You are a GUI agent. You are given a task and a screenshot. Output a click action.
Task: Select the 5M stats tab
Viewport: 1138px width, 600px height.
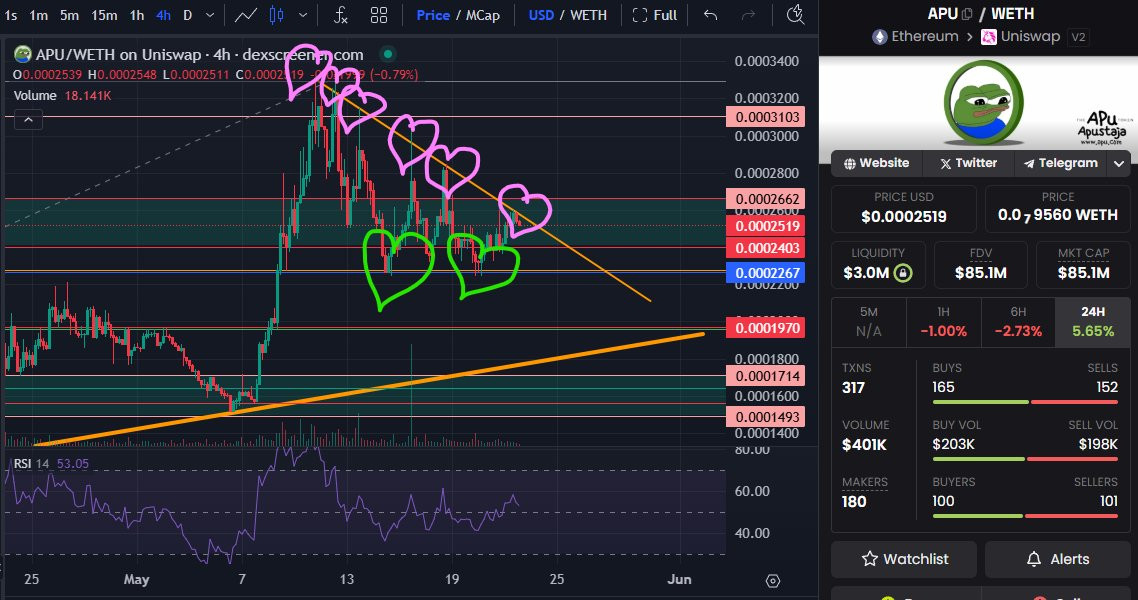tap(869, 321)
